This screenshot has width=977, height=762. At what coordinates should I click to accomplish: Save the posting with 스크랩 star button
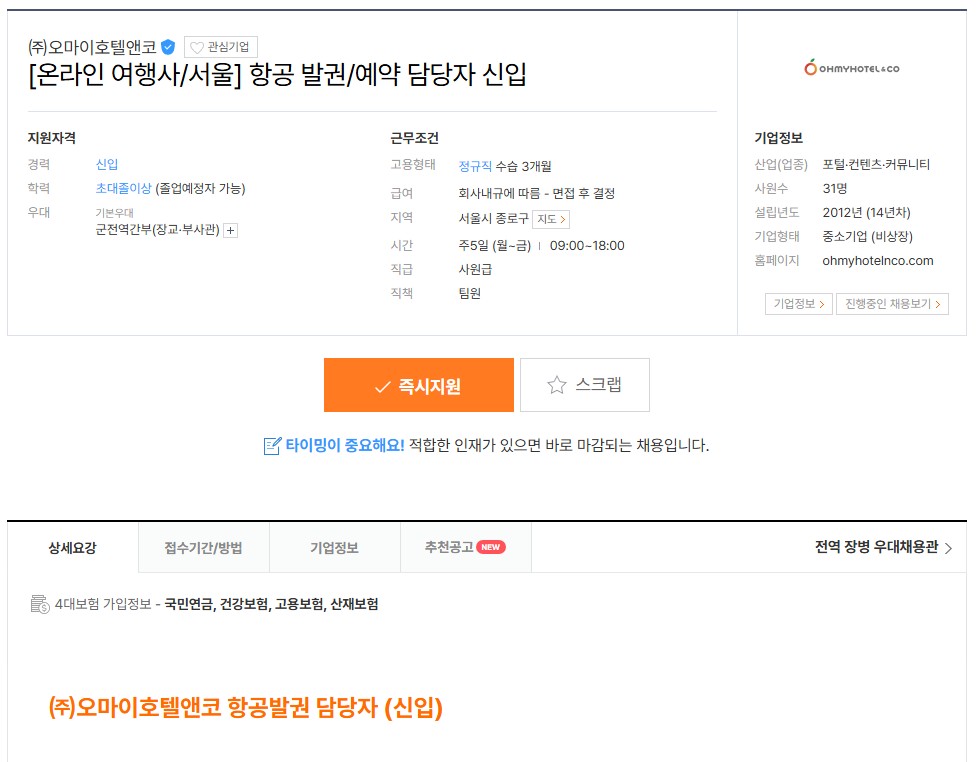584,385
